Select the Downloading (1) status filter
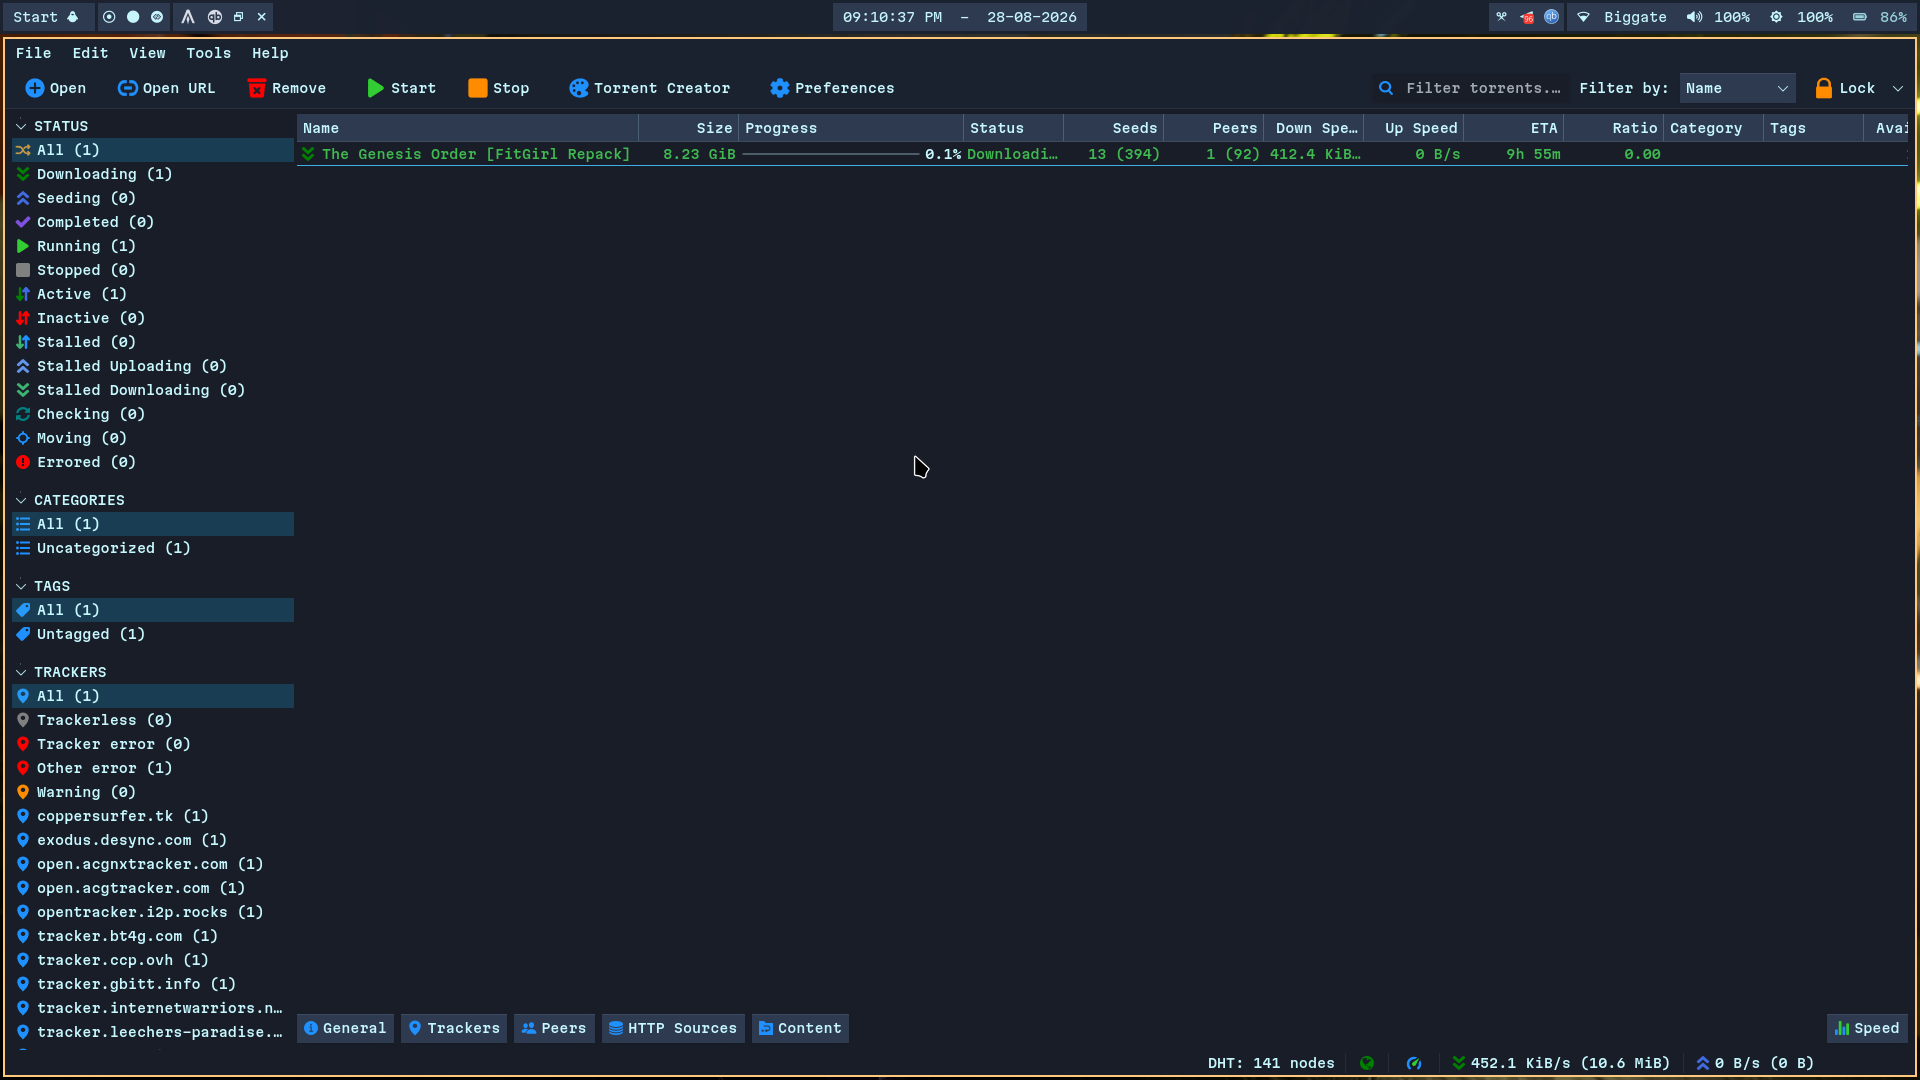Screen dimensions: 1920x1080 (153, 174)
